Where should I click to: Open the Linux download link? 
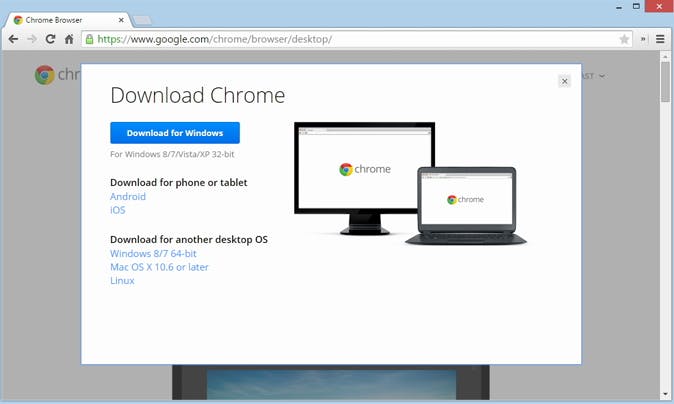click(x=122, y=281)
